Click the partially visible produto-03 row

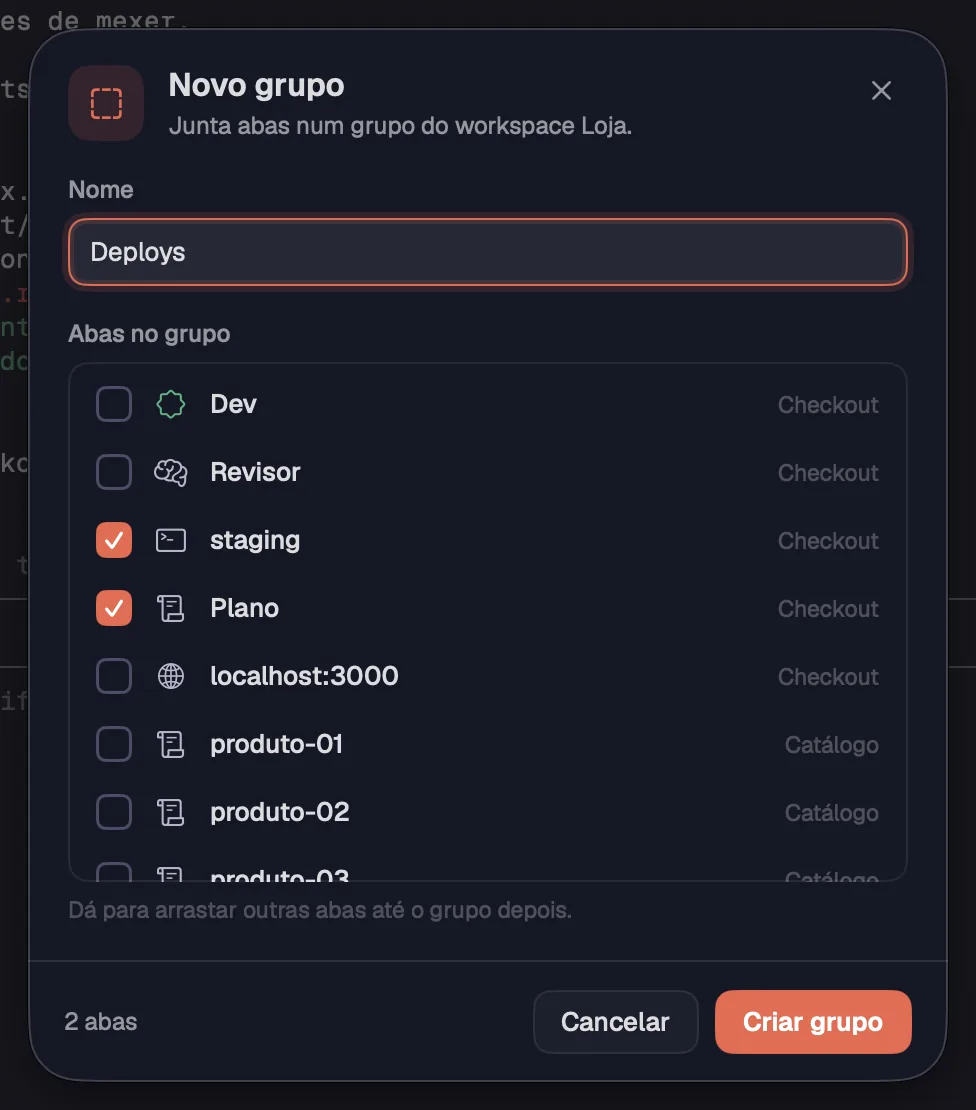pos(488,871)
